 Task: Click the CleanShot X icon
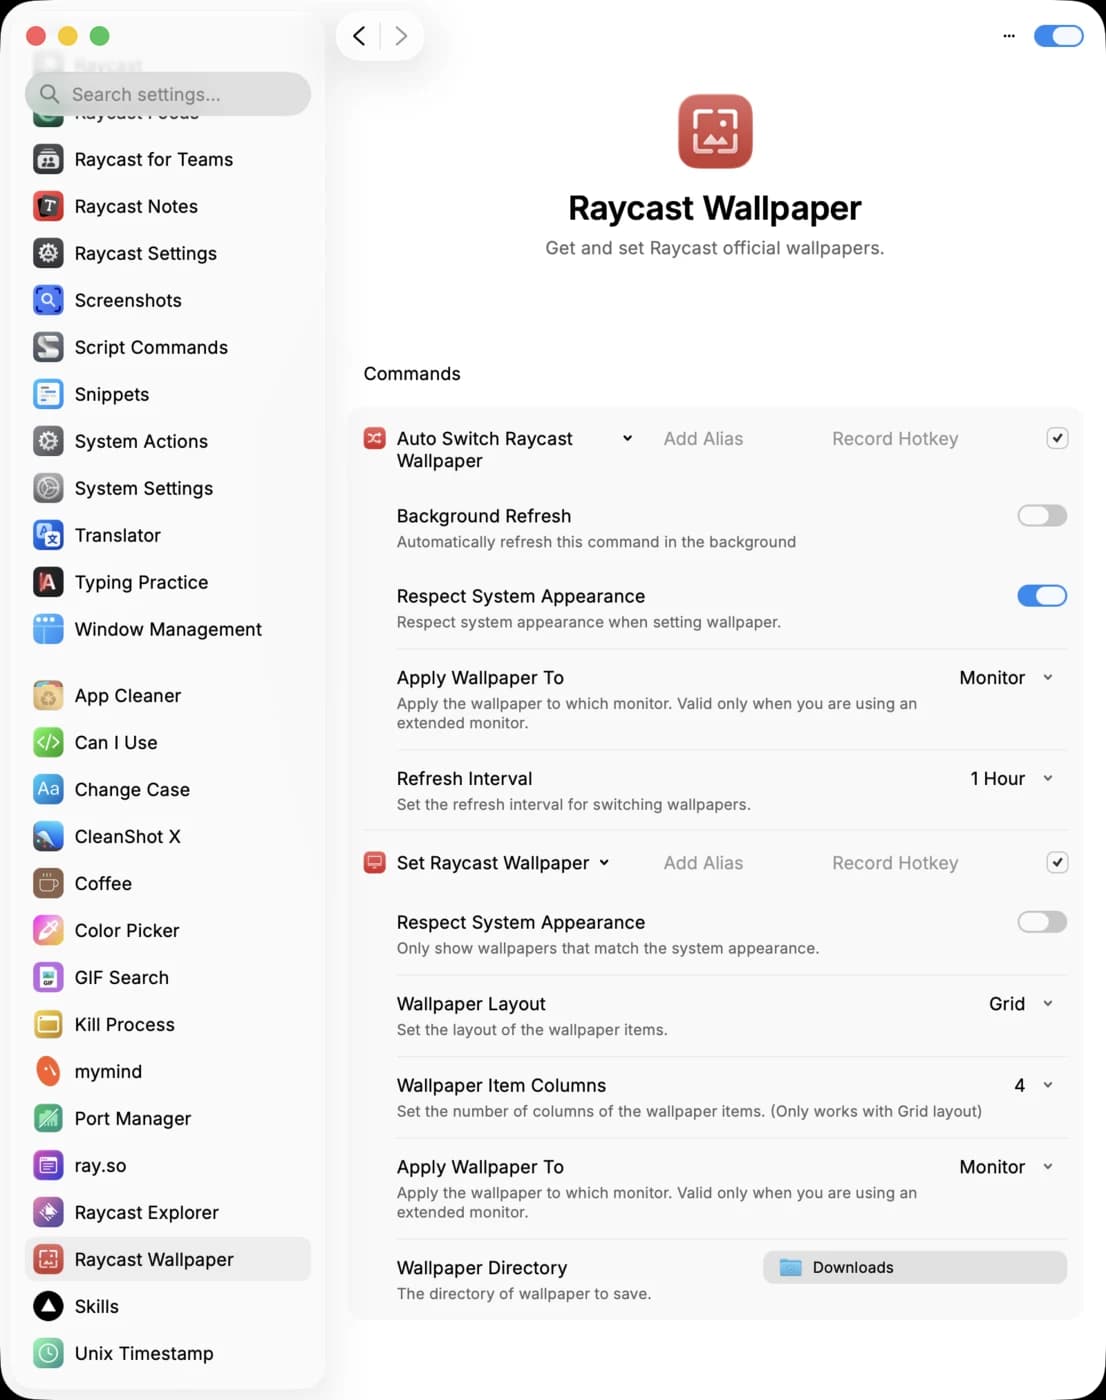(x=48, y=836)
